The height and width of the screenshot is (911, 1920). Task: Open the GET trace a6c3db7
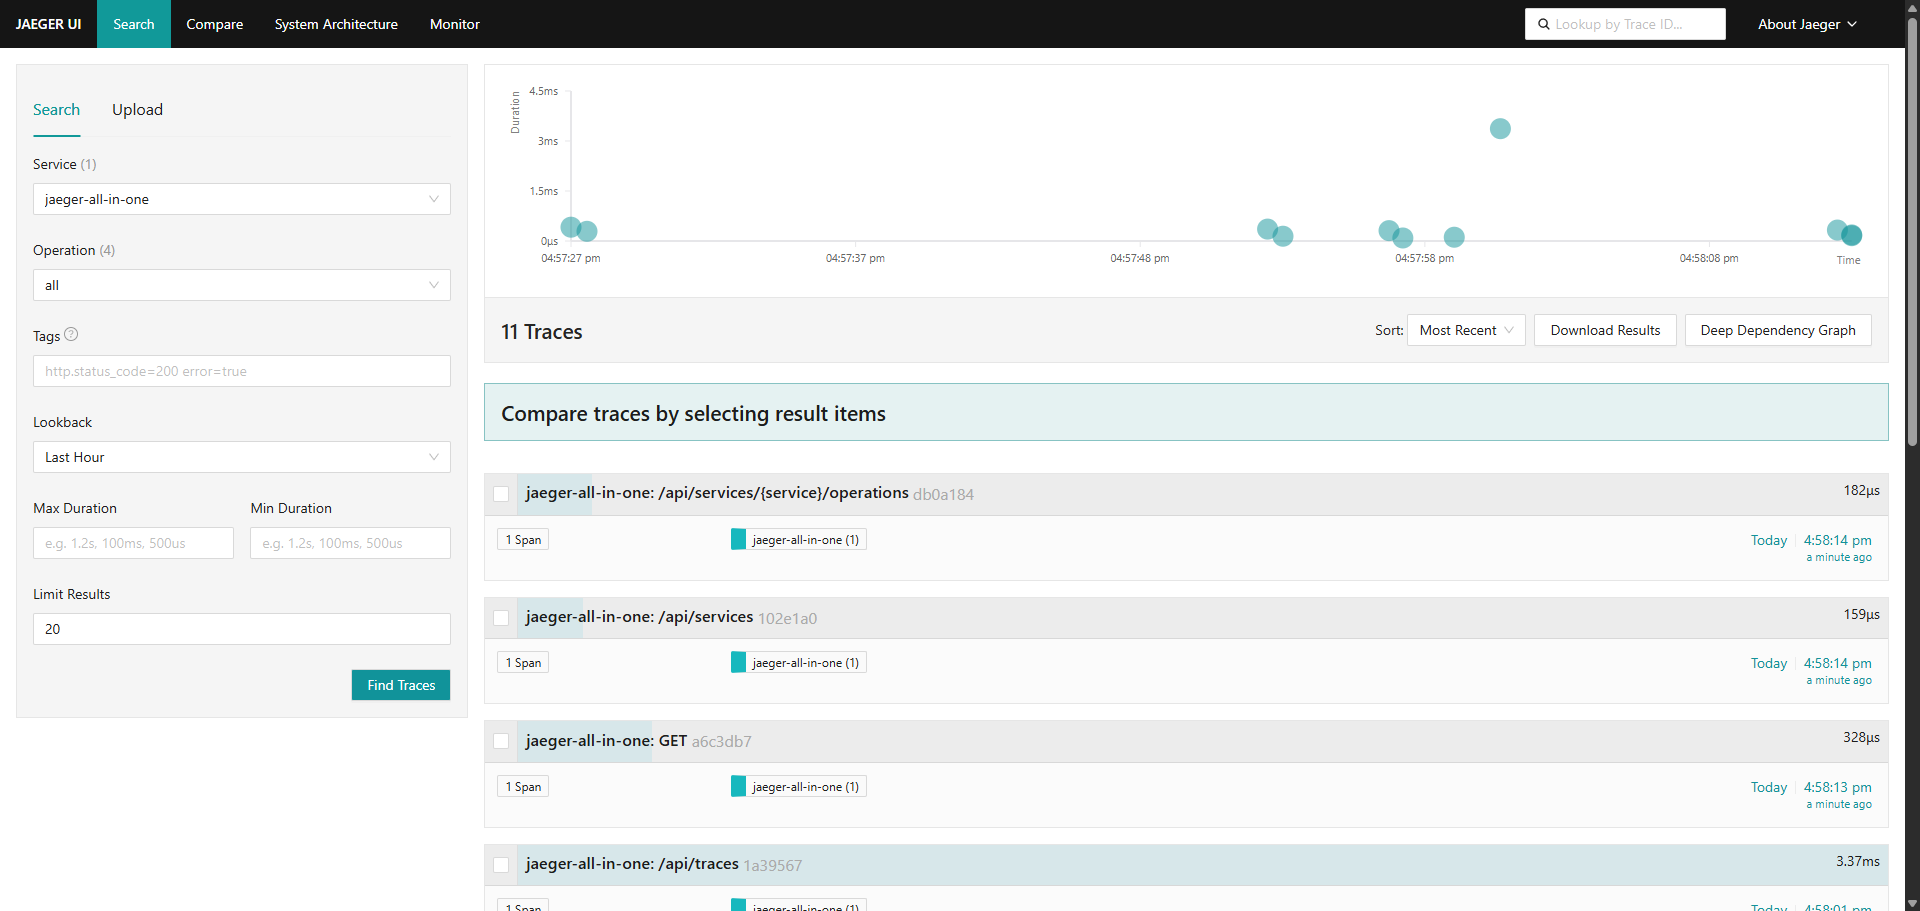(638, 741)
